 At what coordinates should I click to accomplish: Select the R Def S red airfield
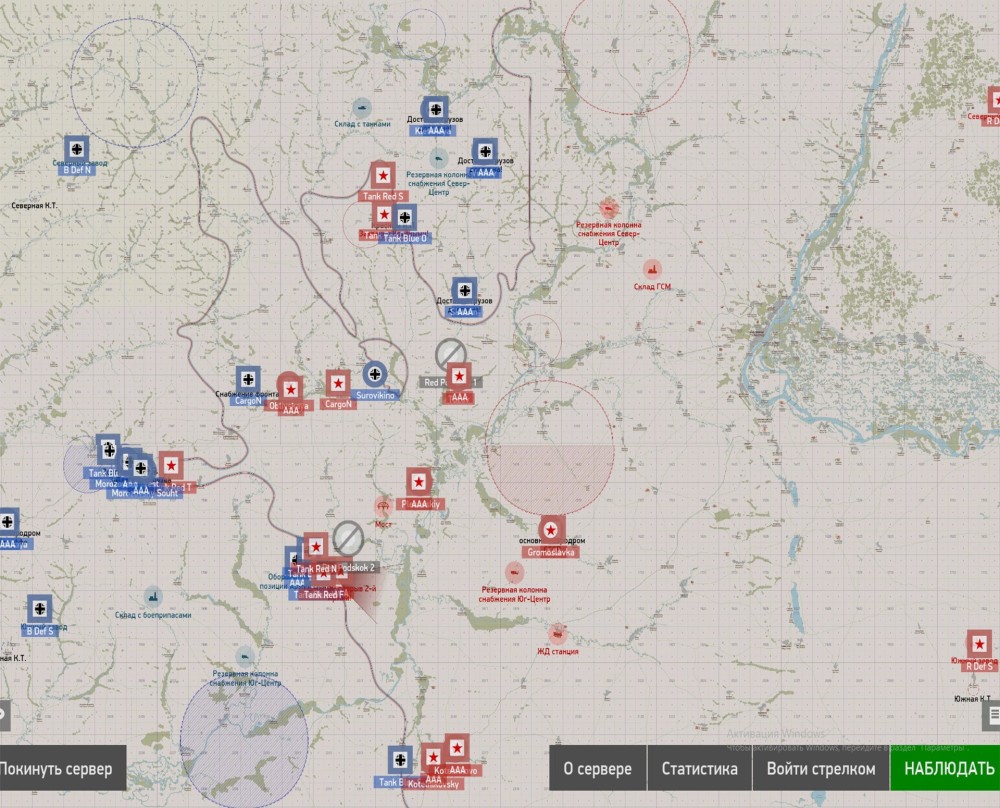[979, 643]
